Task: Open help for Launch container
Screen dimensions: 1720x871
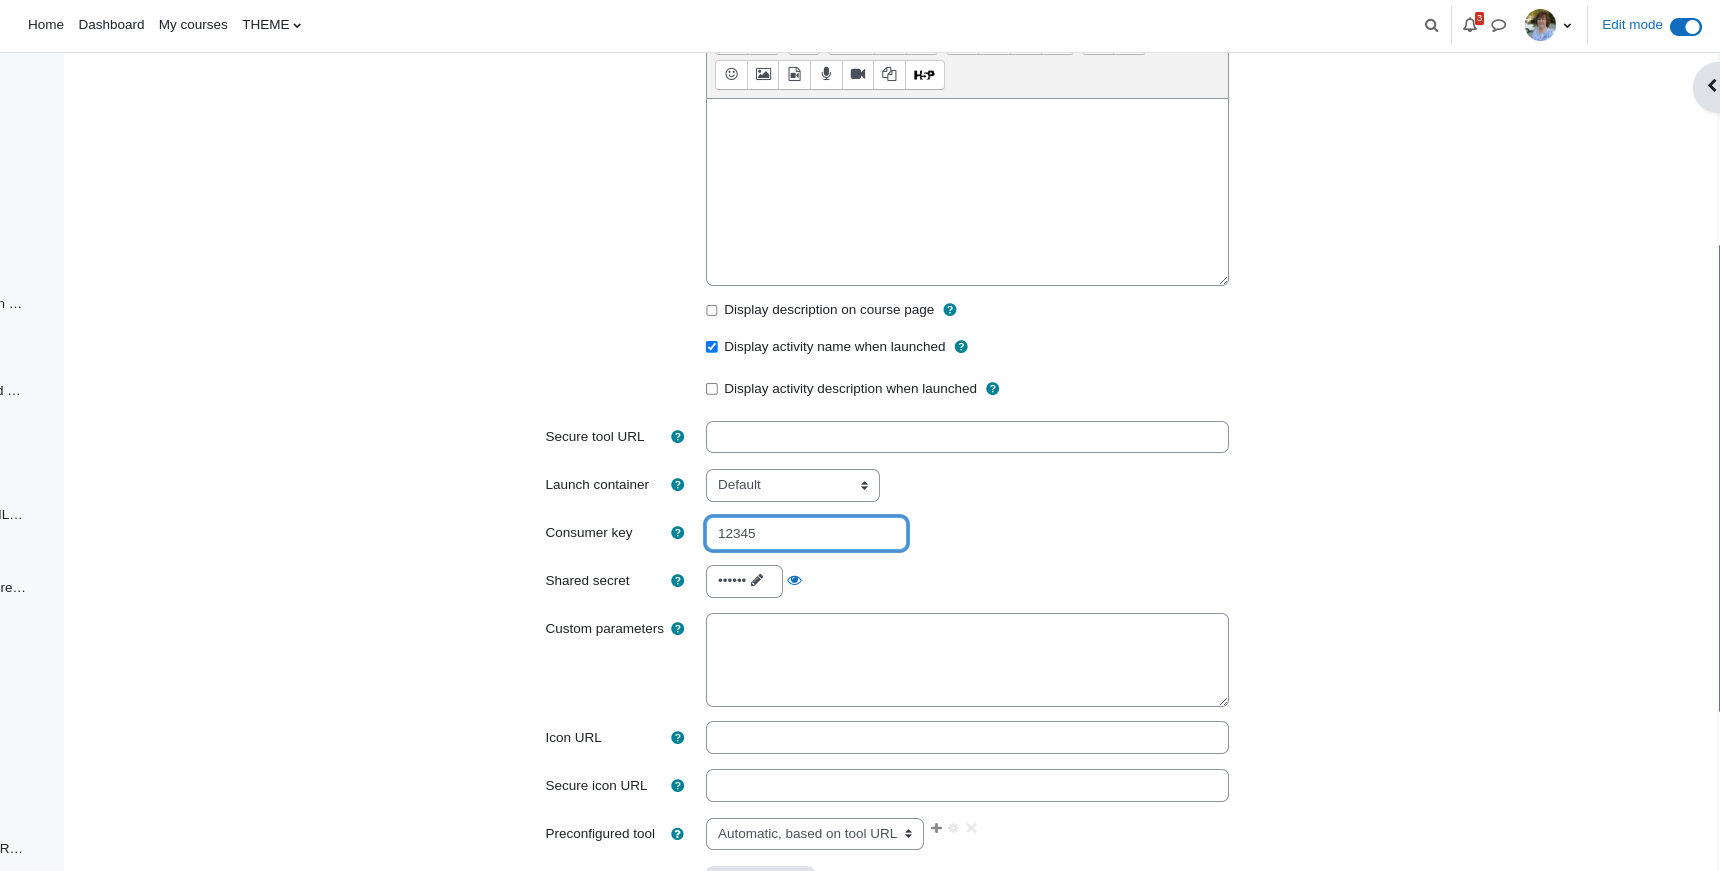Action: click(677, 485)
